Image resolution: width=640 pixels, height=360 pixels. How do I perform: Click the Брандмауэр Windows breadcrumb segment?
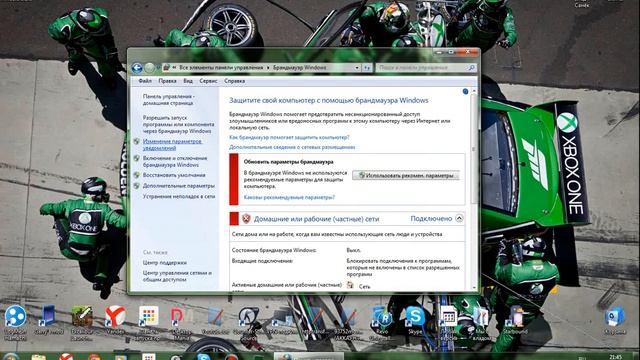coord(299,67)
